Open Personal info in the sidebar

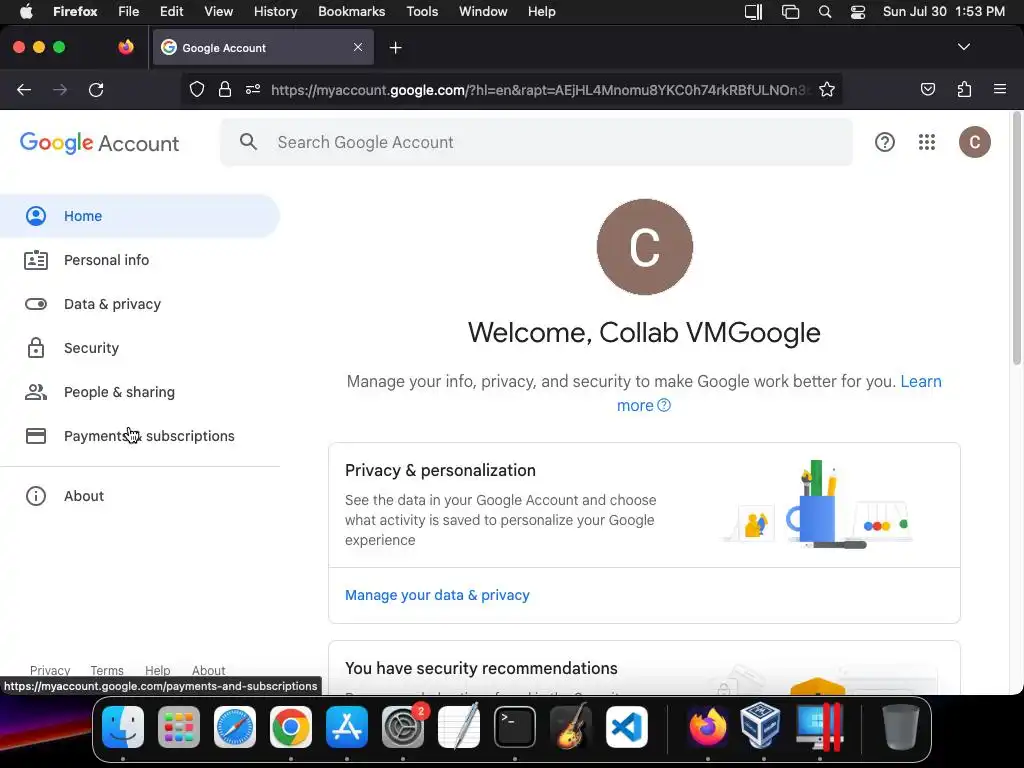click(140, 260)
